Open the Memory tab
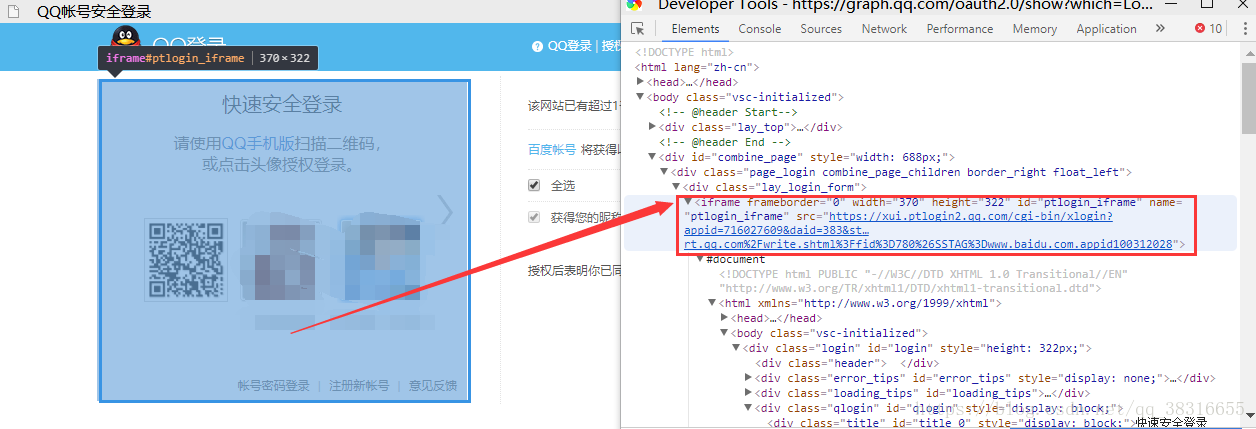This screenshot has width=1256, height=429. coord(1034,29)
